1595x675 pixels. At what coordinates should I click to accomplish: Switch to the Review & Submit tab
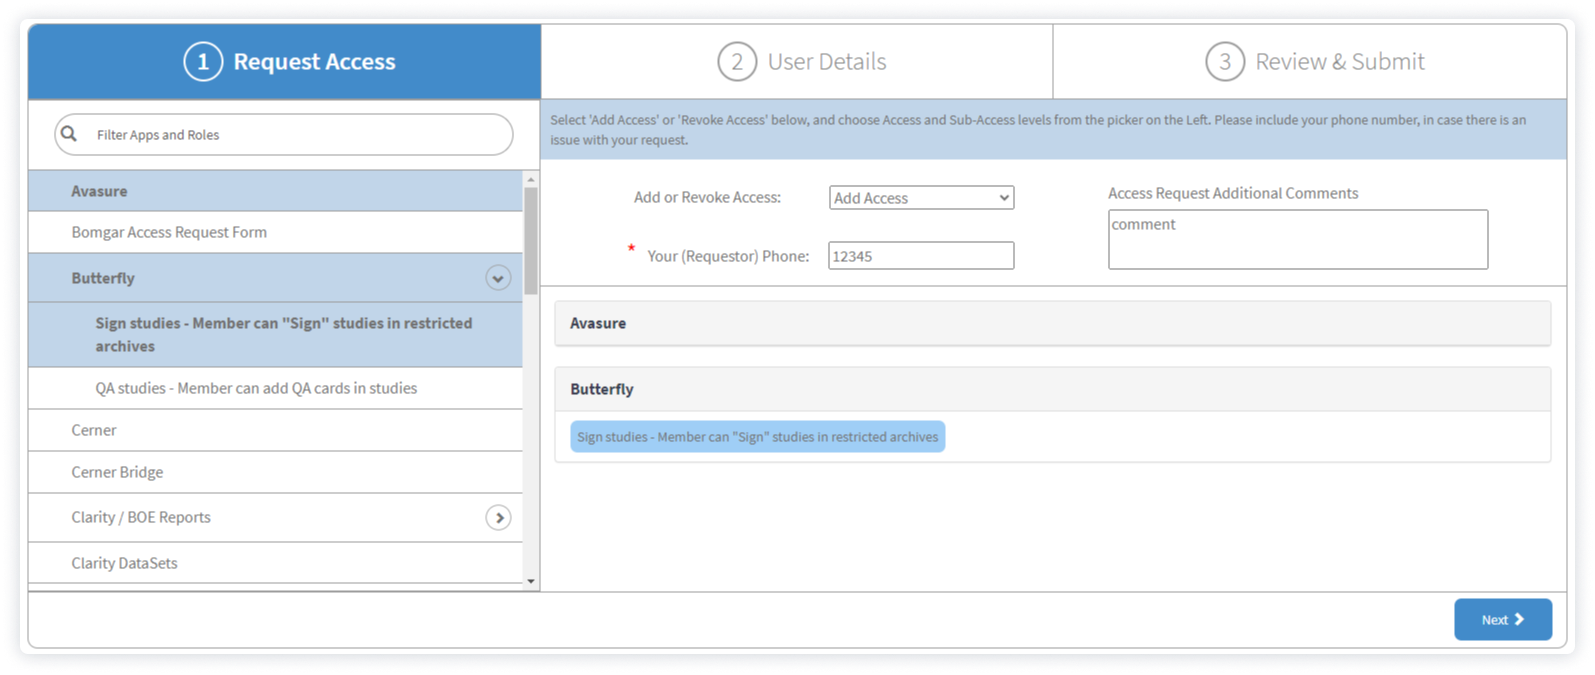coord(1310,62)
